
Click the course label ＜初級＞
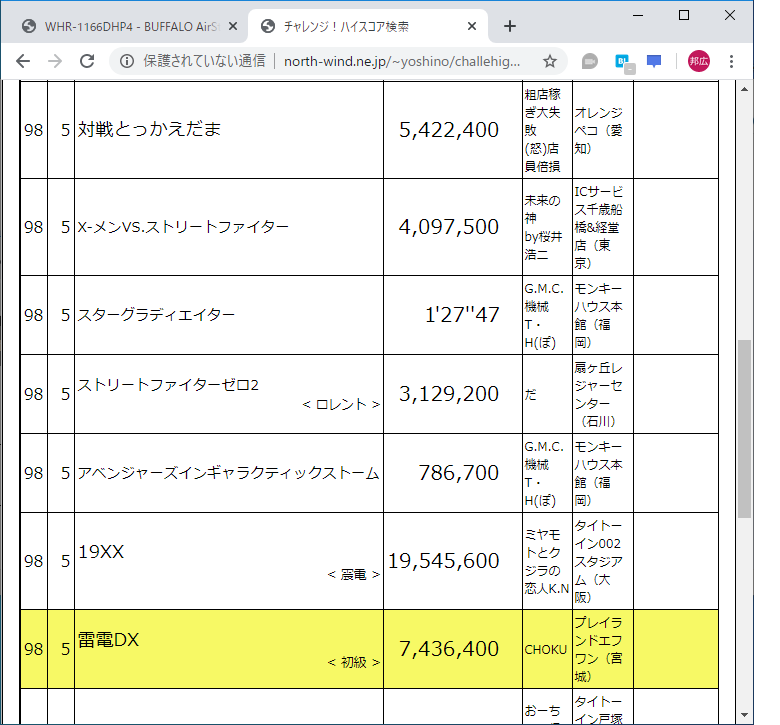354,663
